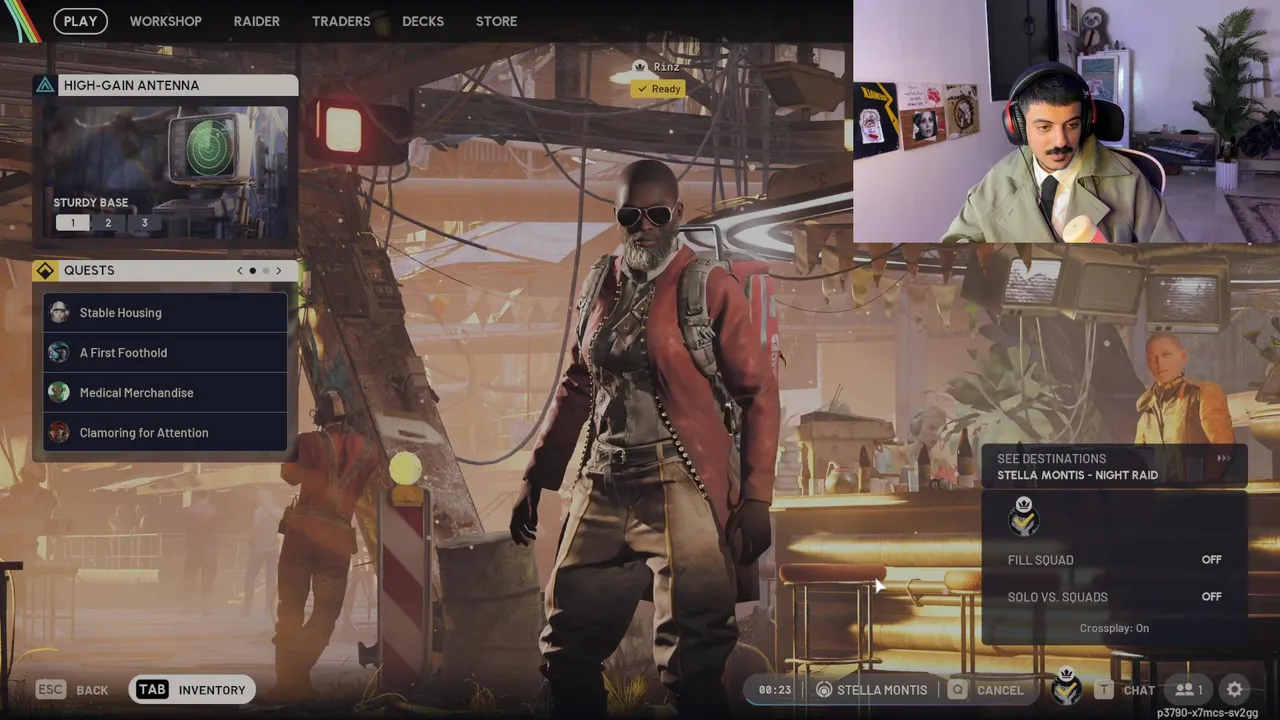Open the settings gear icon
This screenshot has width=1280, height=720.
point(1235,690)
